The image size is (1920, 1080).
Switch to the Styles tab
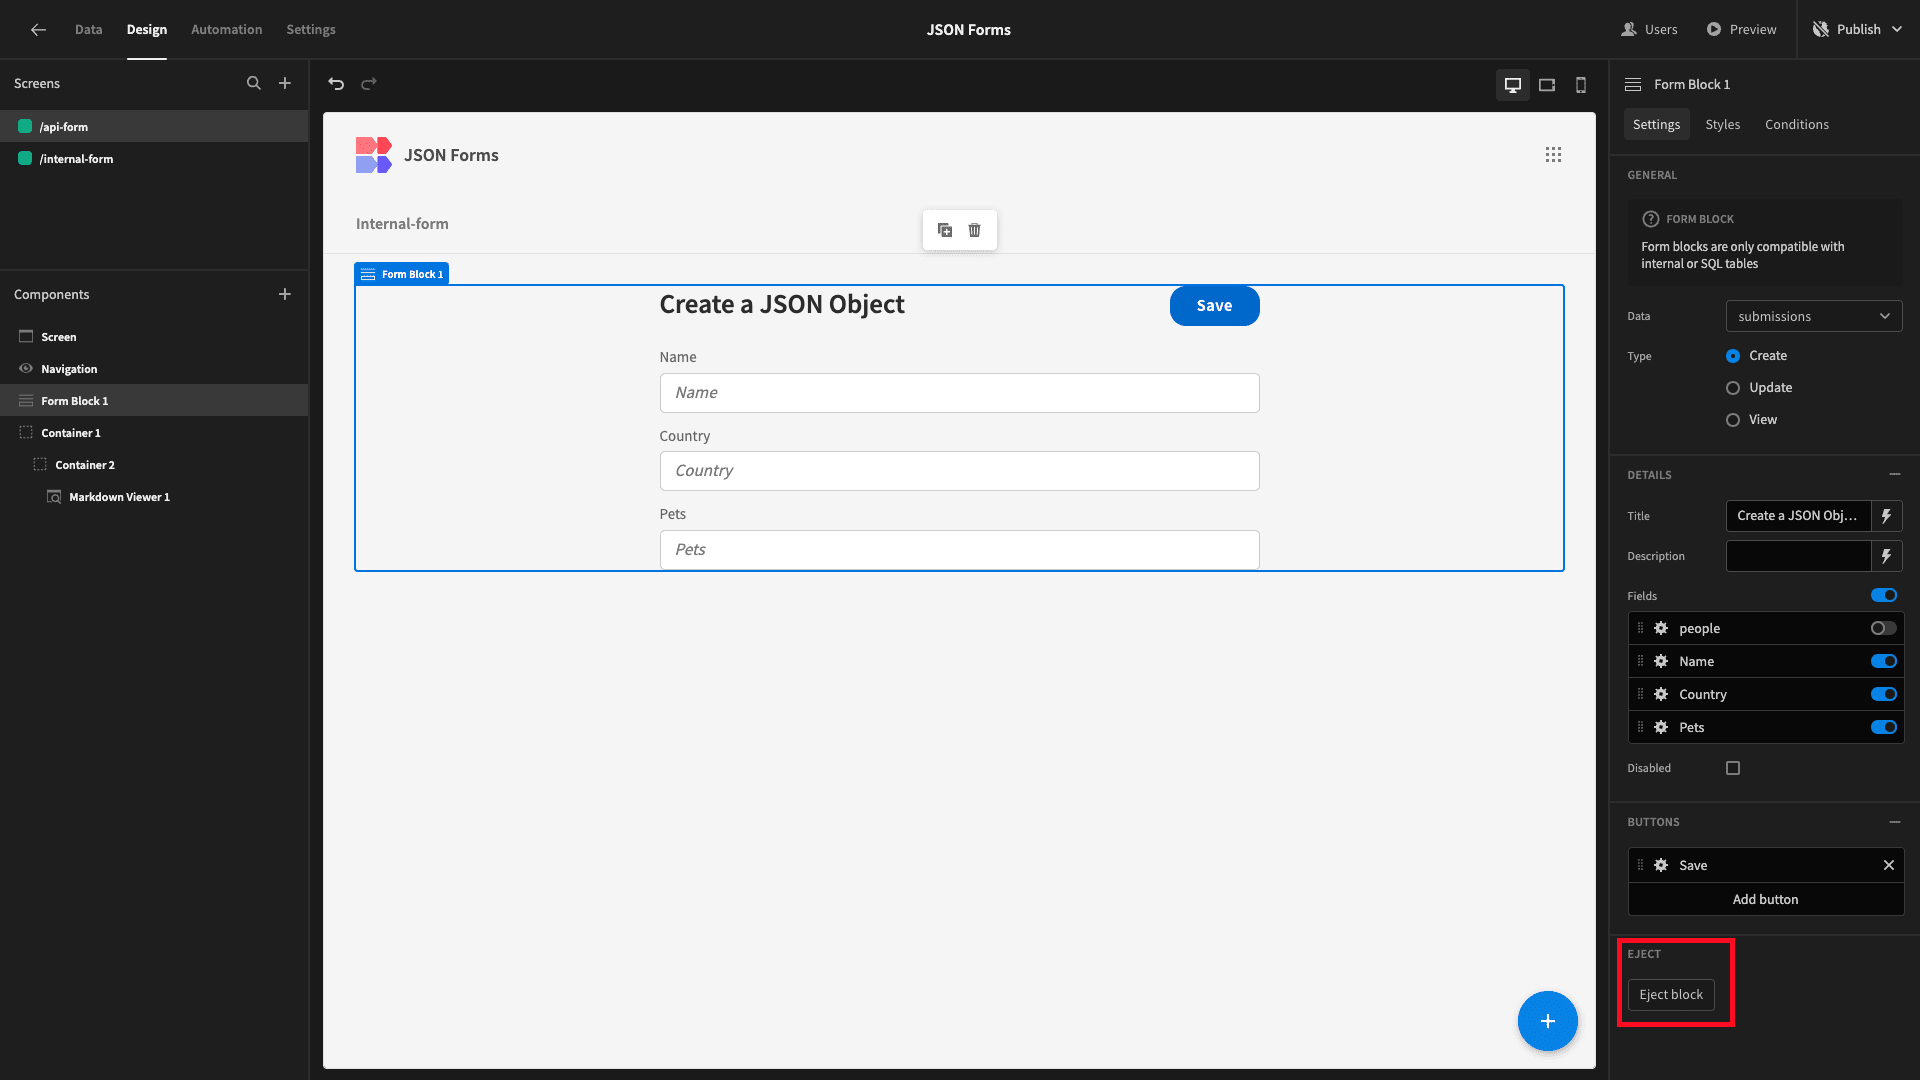click(x=1723, y=125)
